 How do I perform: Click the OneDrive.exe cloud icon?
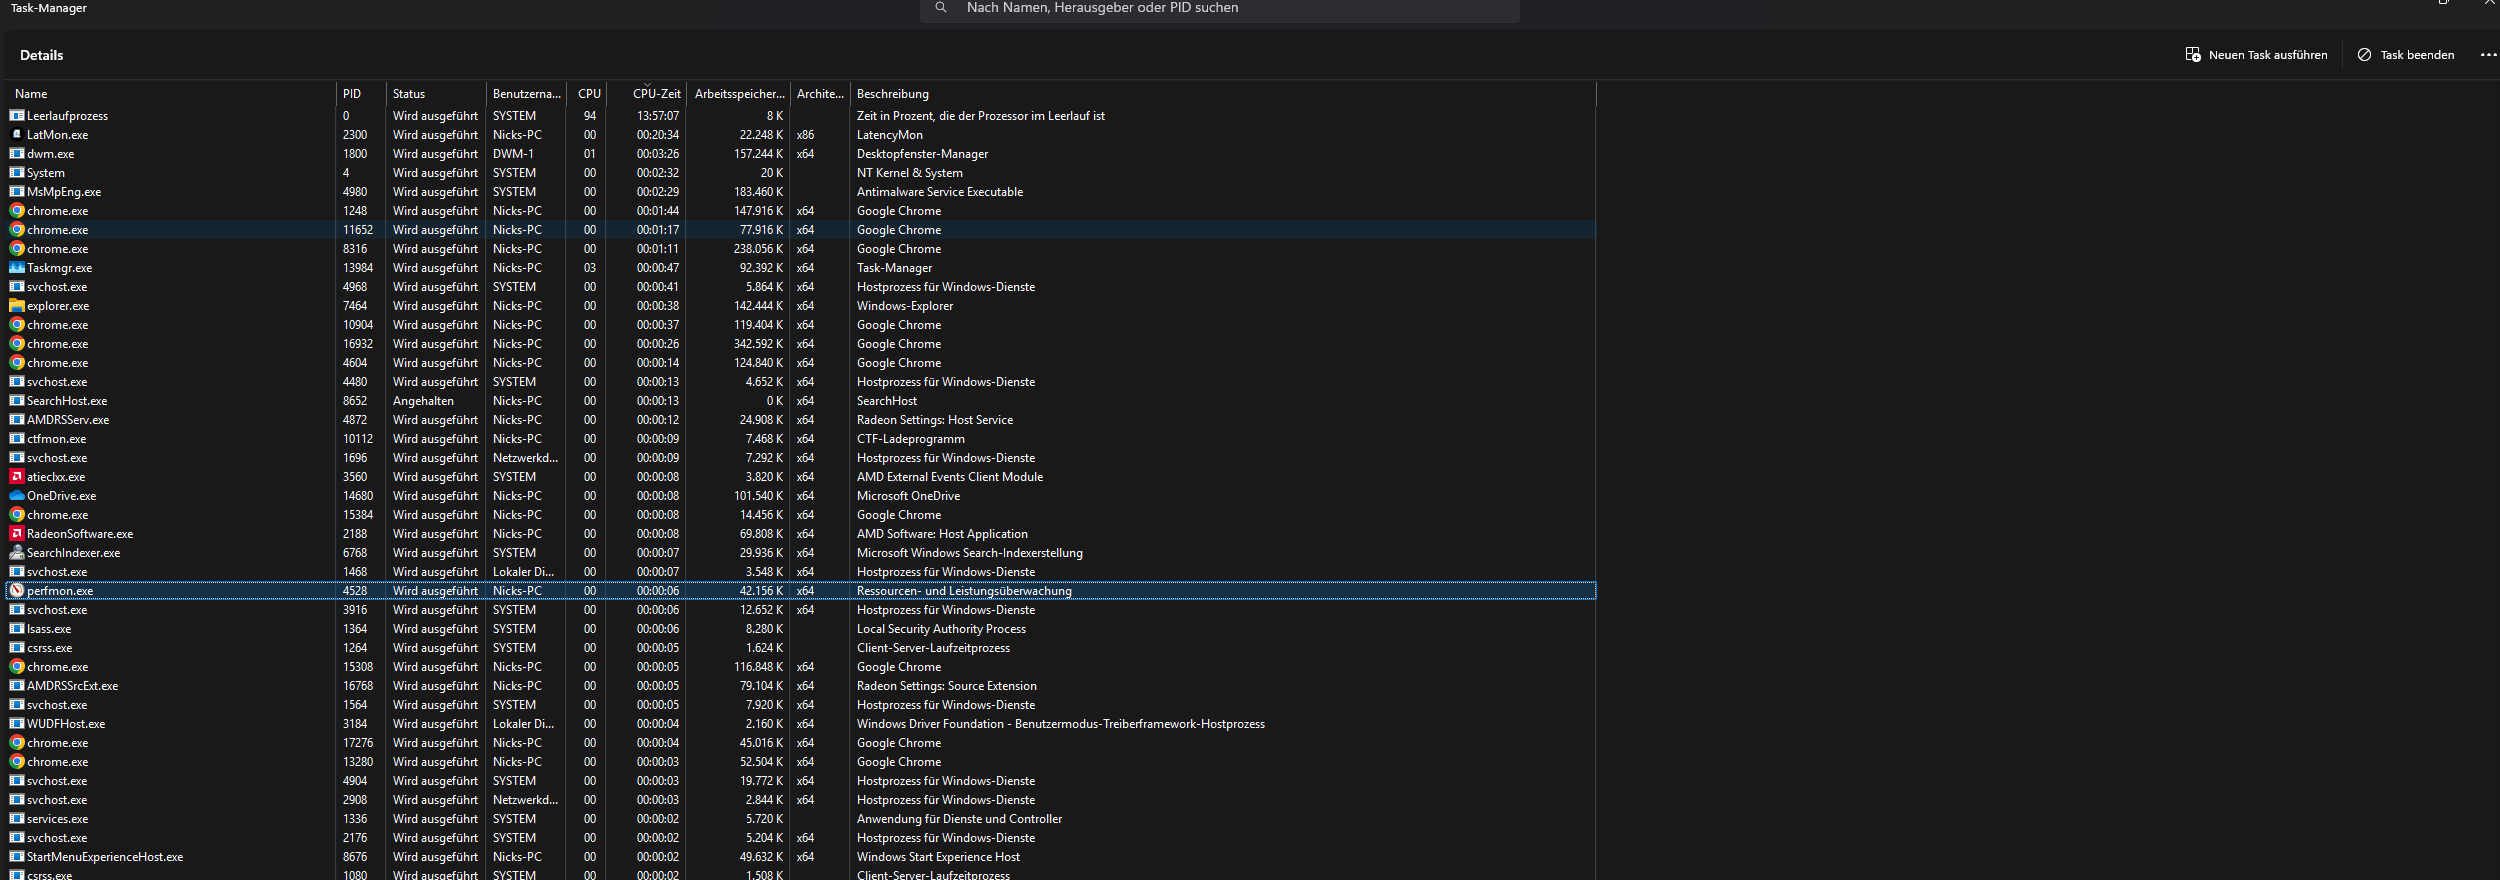[x=17, y=496]
